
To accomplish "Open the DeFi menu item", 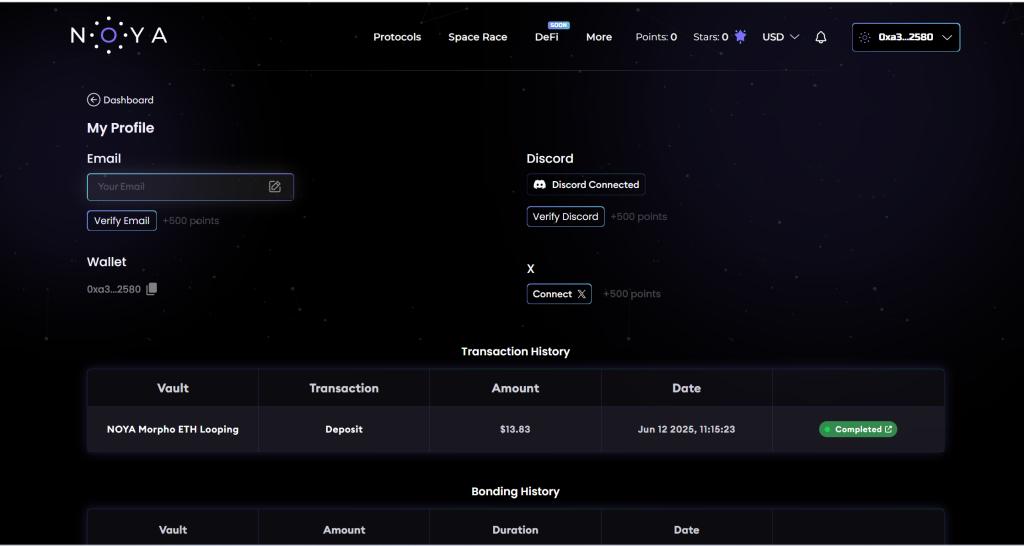I will tap(547, 37).
